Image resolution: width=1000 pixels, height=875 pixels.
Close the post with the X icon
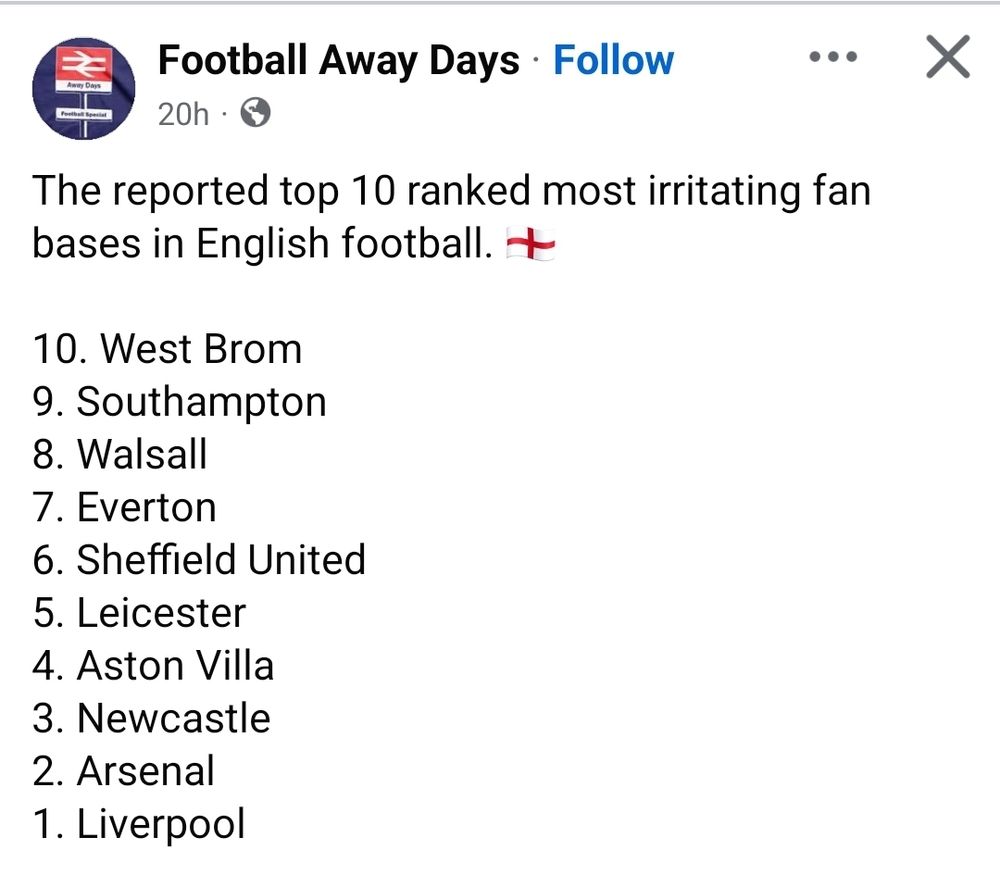(x=947, y=57)
